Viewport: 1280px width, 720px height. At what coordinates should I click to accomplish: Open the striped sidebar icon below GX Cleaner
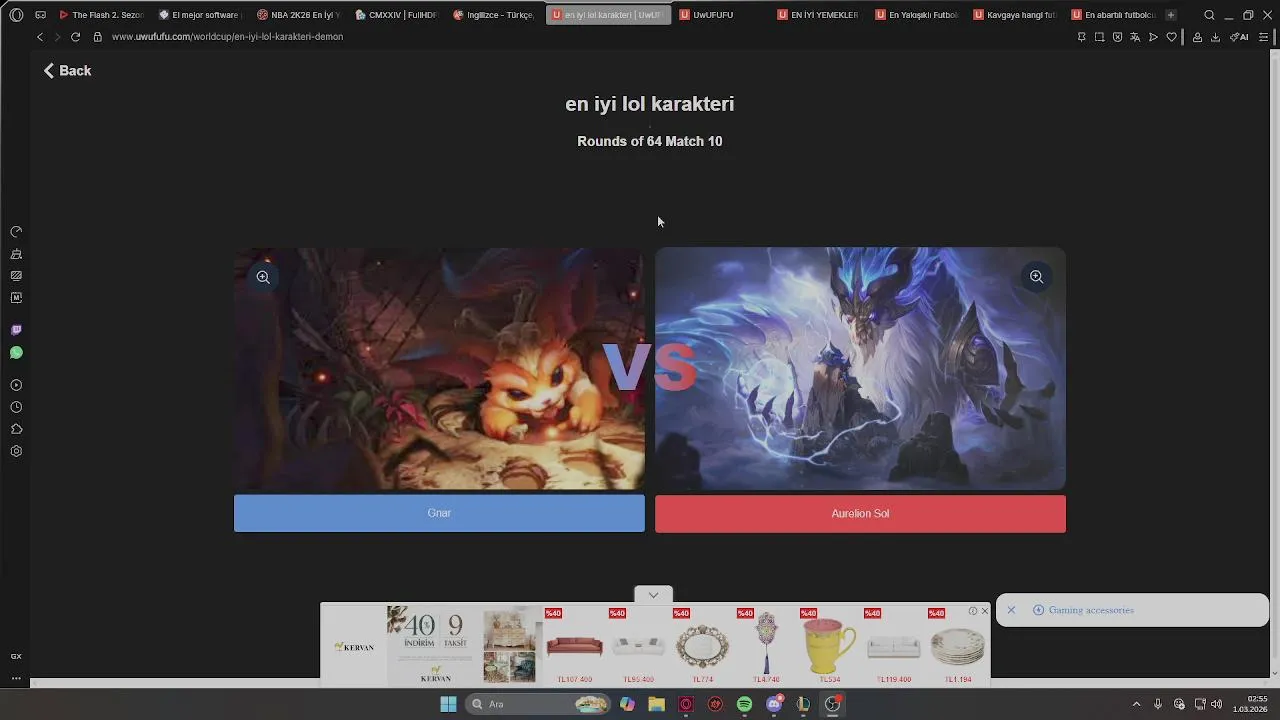pos(16,276)
